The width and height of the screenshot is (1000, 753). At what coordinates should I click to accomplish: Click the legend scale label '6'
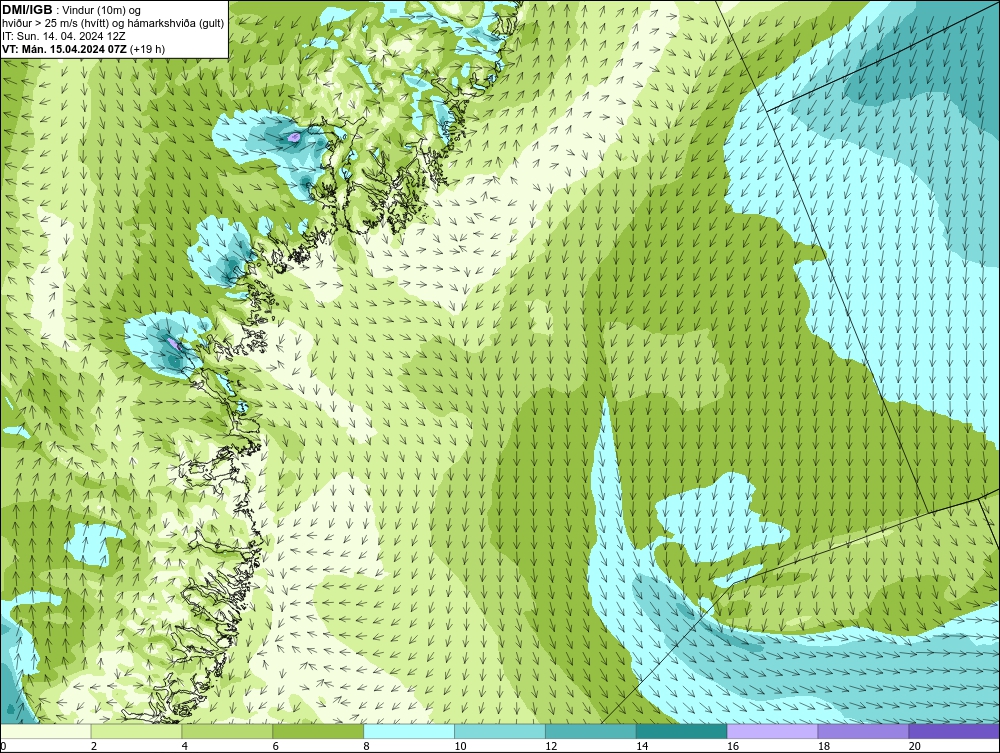(x=276, y=746)
